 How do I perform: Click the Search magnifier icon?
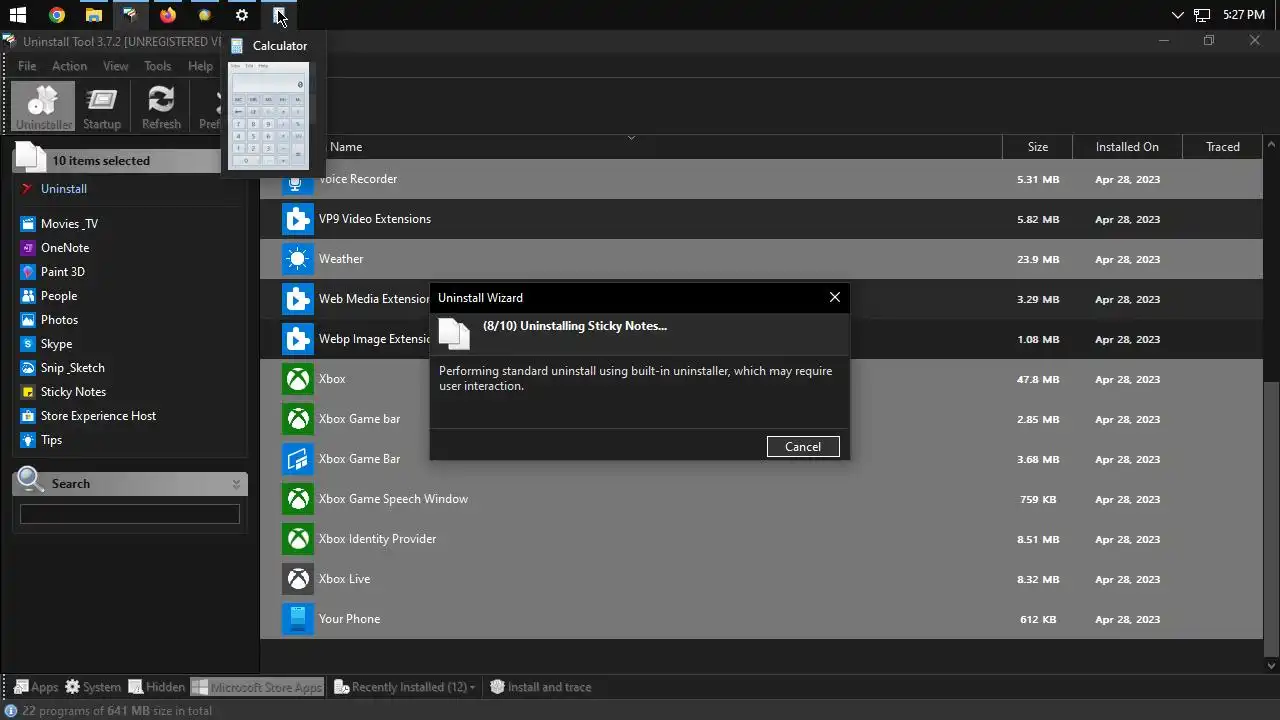[x=30, y=481]
